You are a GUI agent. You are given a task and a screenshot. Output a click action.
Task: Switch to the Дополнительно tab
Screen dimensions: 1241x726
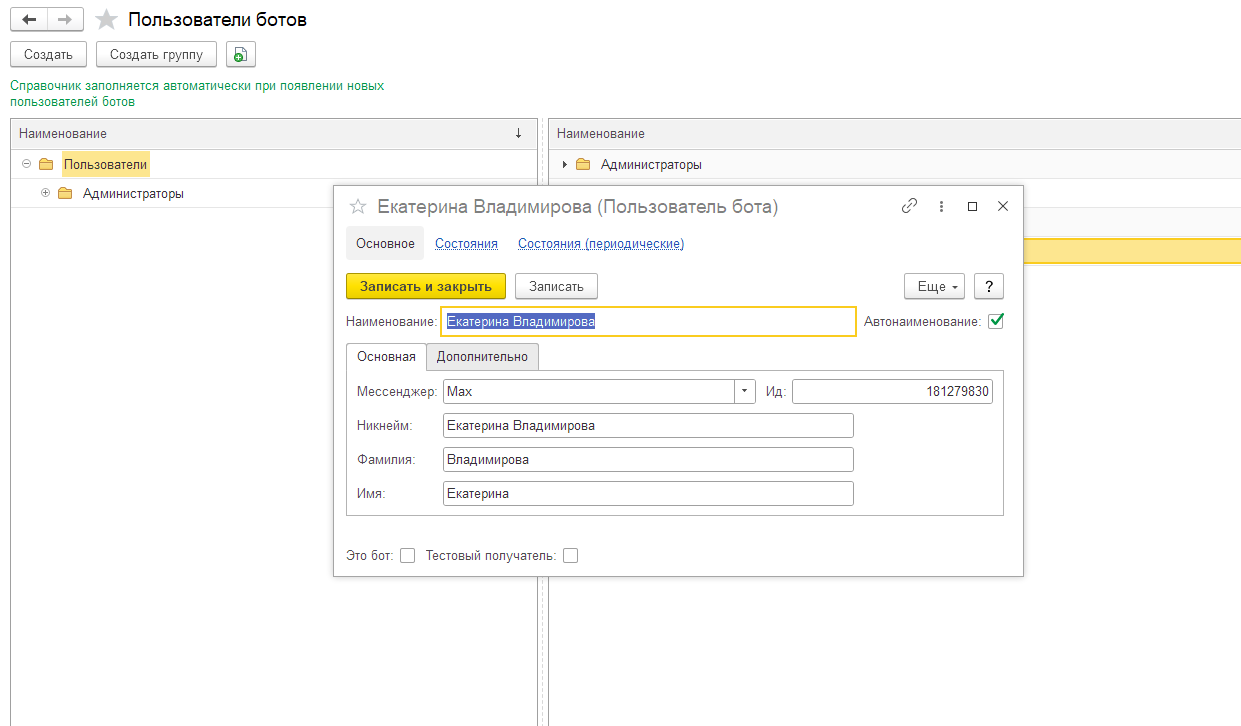(482, 357)
